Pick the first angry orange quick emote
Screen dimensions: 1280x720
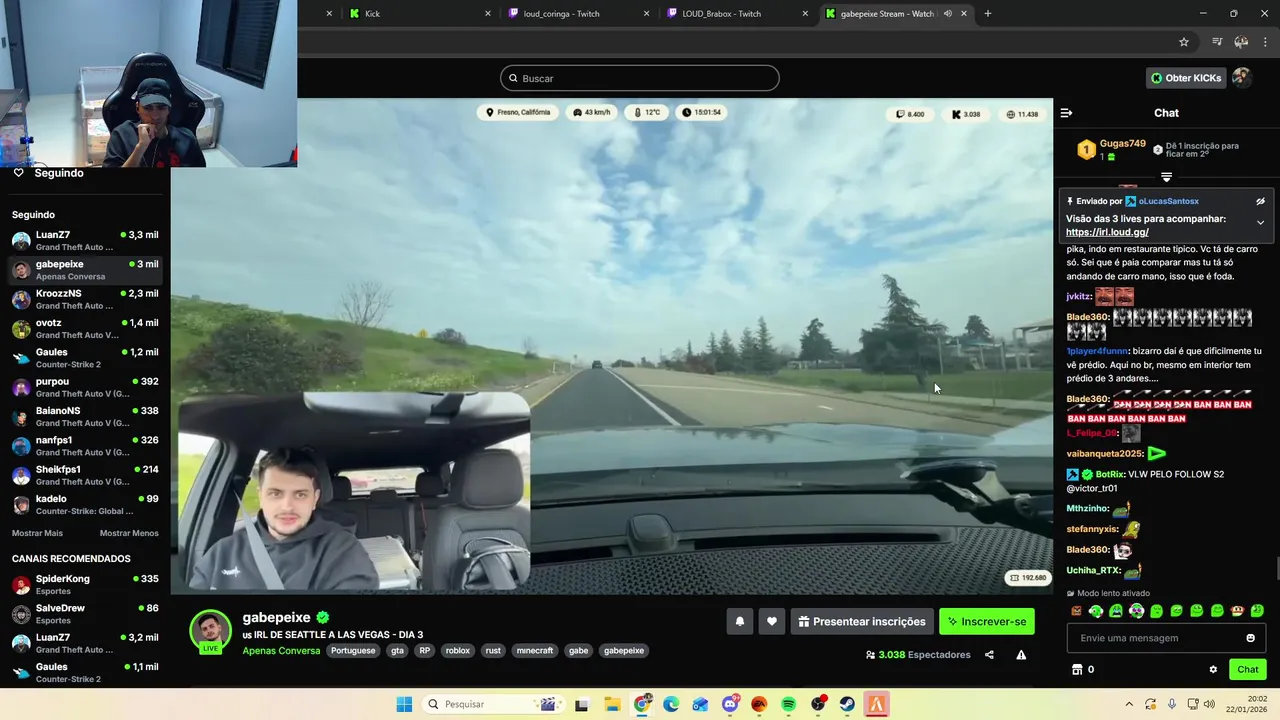[1076, 611]
